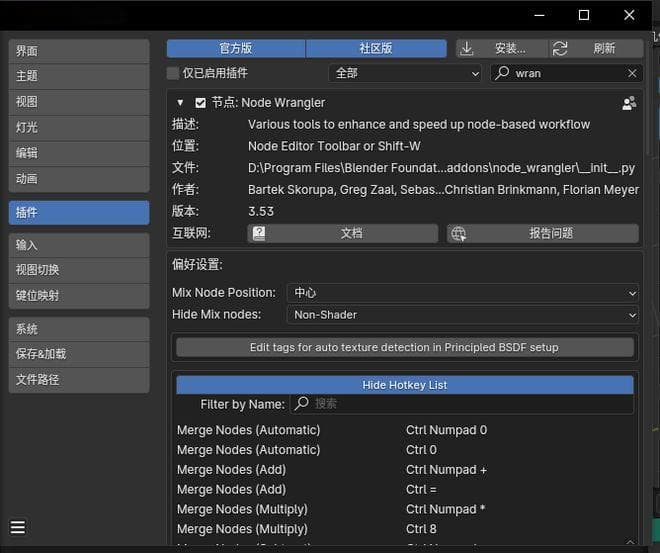This screenshot has width=660, height=553.
Task: Open the 保存&加载 preferences section
Action: coord(79,354)
